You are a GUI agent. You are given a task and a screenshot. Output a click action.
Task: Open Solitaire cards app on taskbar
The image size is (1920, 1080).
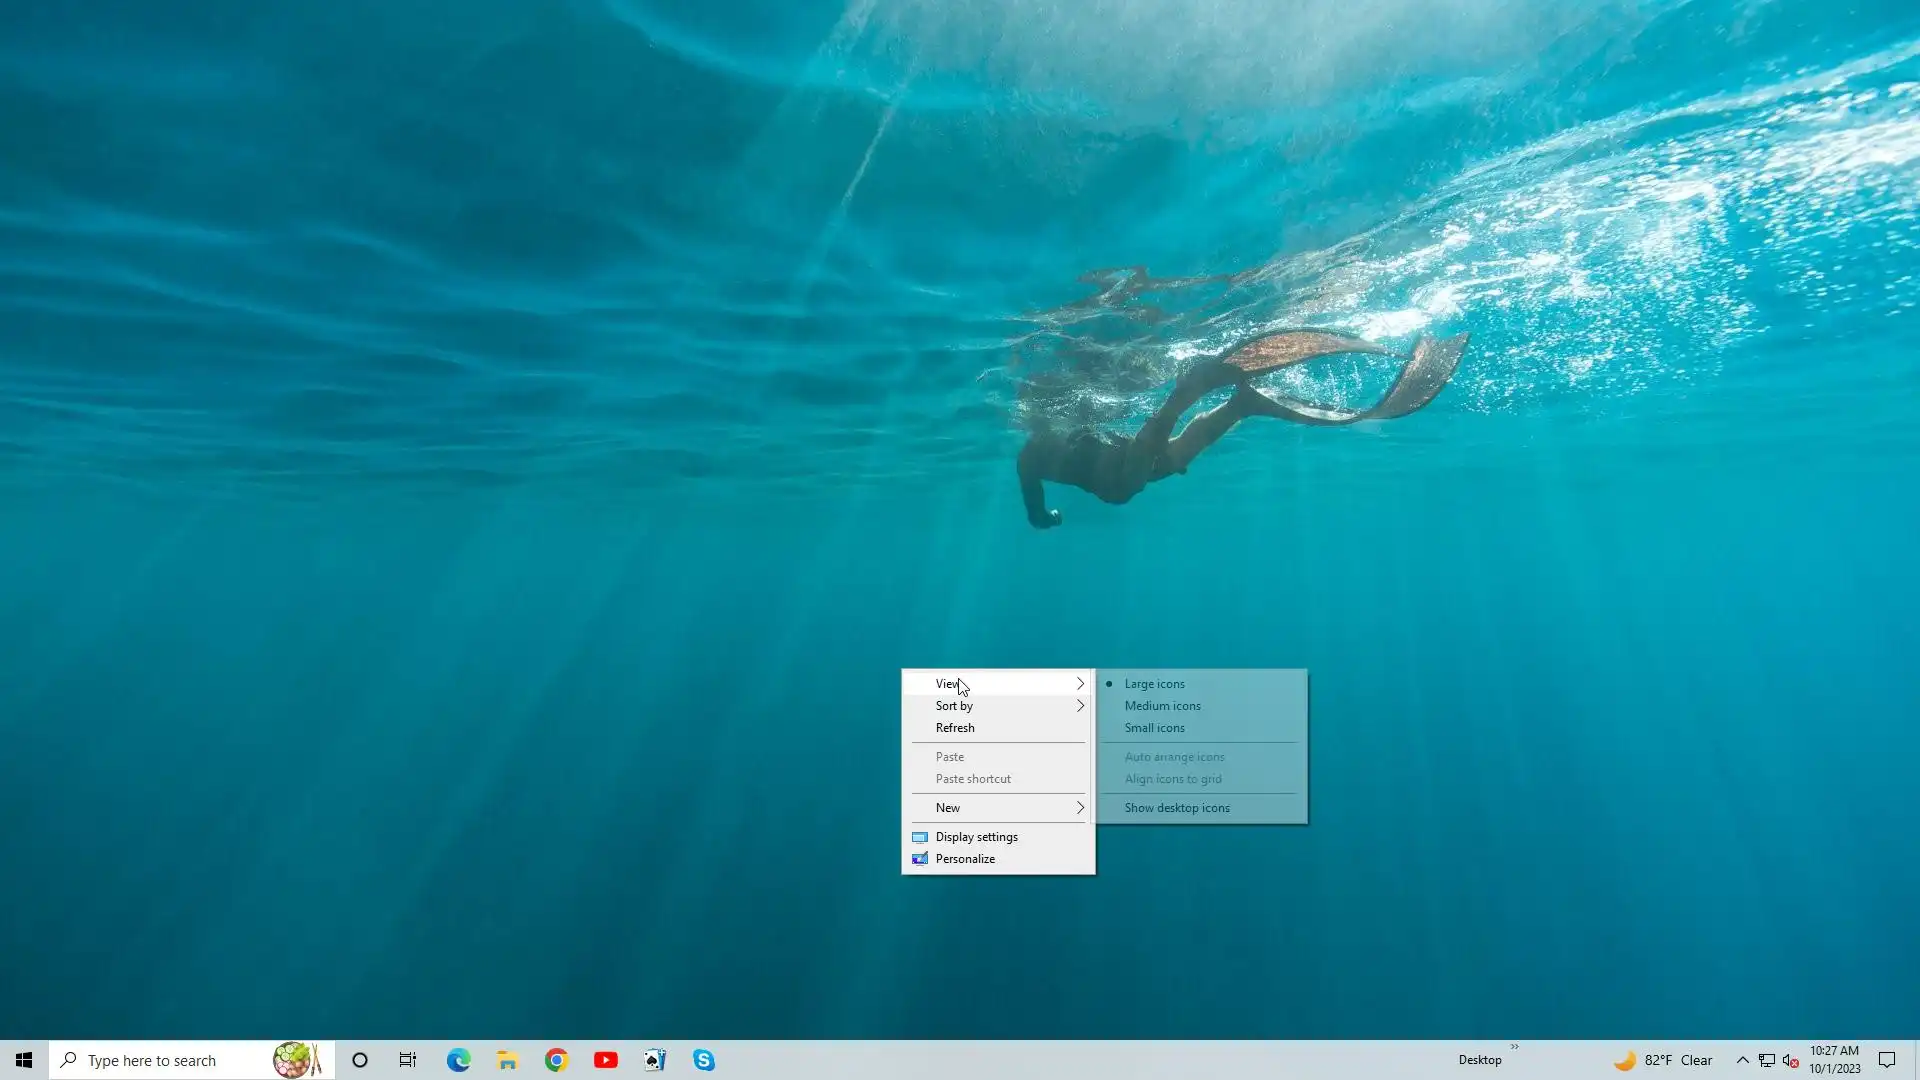(654, 1060)
